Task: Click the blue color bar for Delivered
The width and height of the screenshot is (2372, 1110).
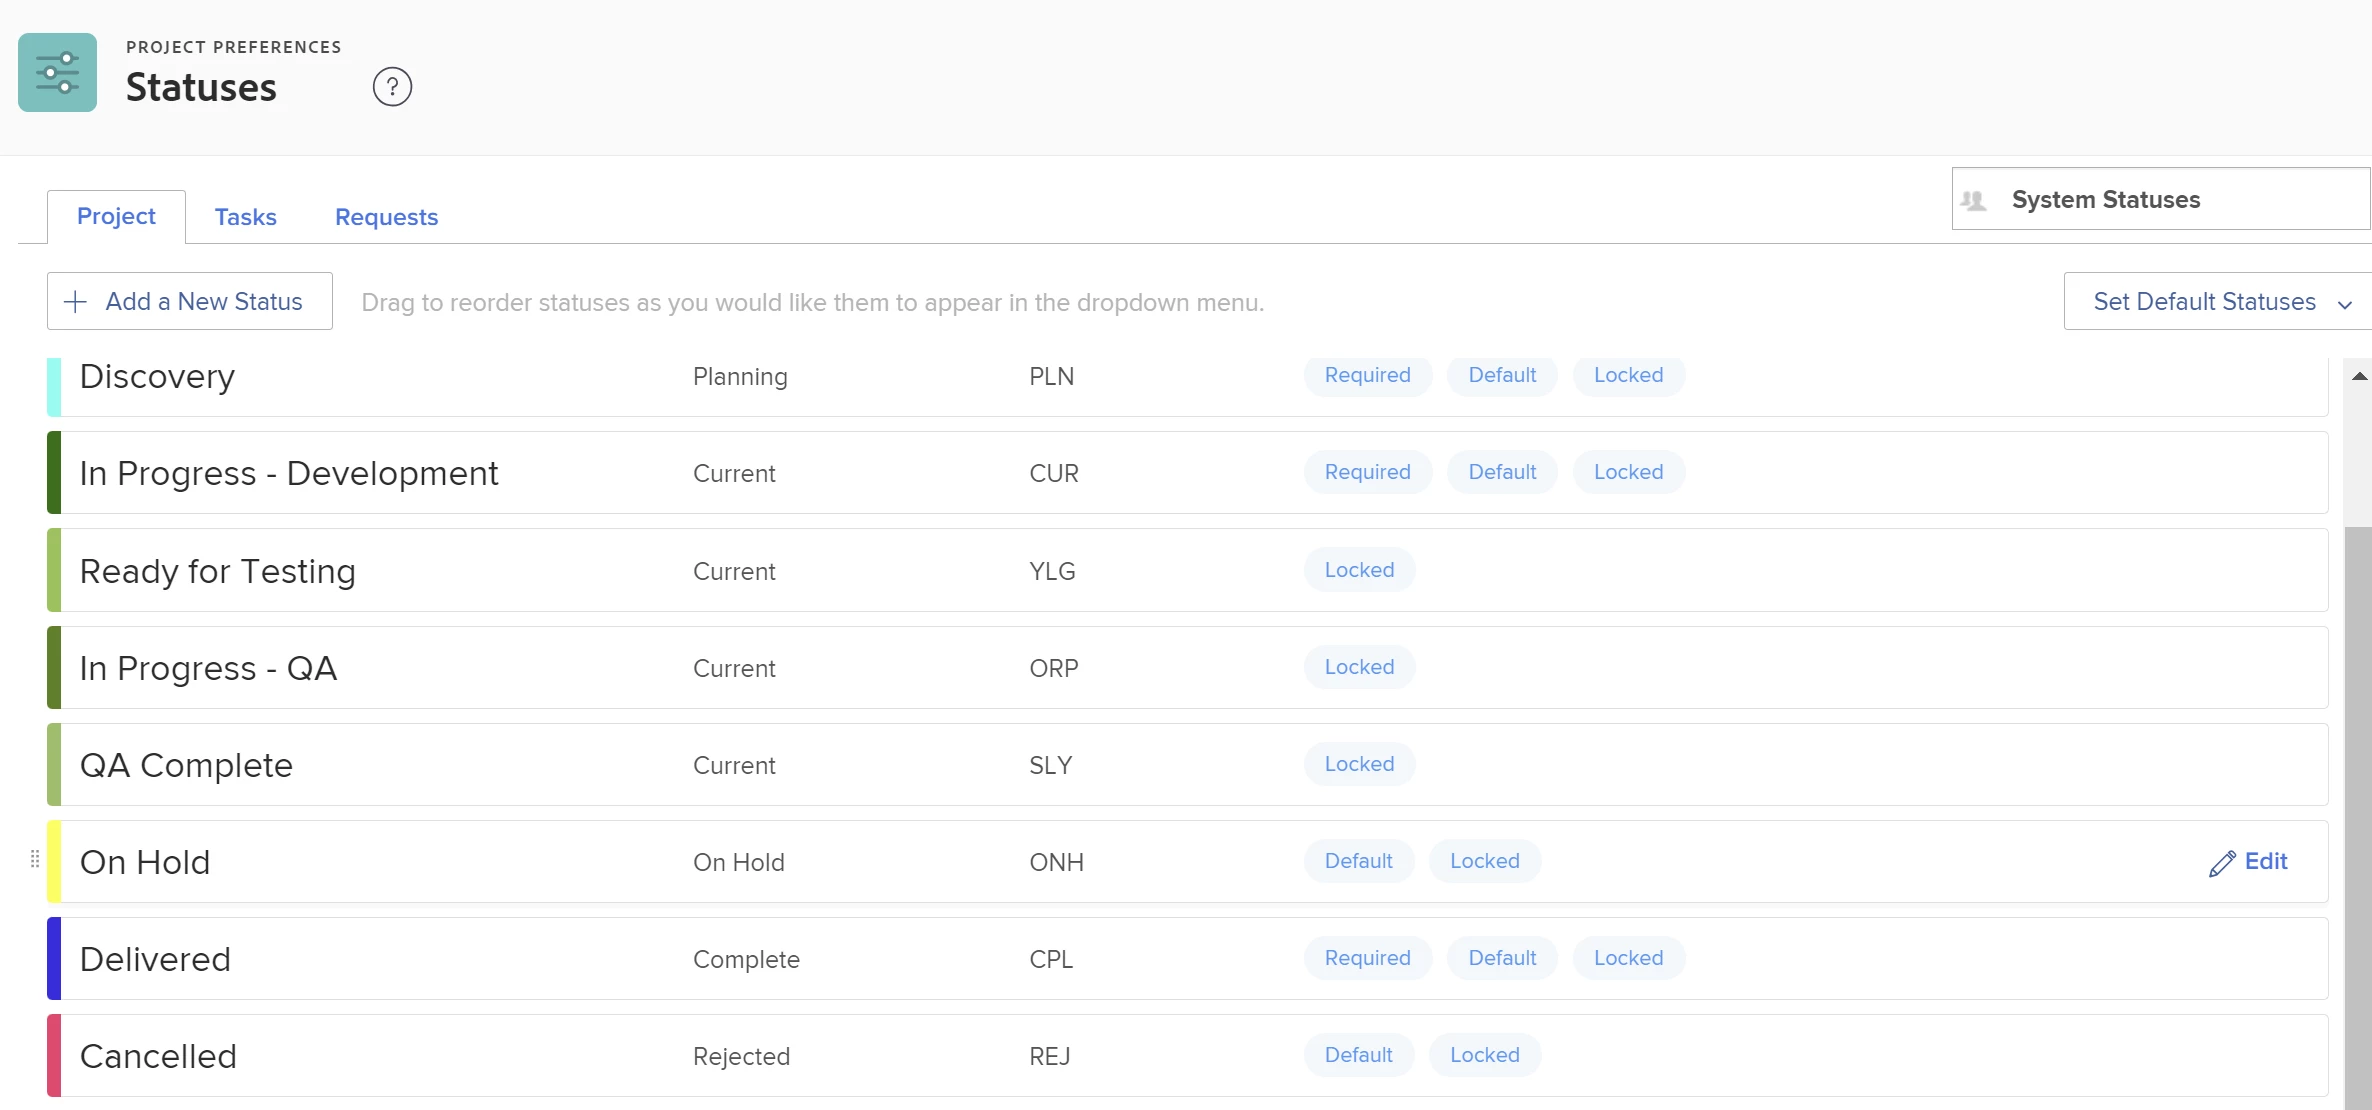Action: [x=54, y=958]
